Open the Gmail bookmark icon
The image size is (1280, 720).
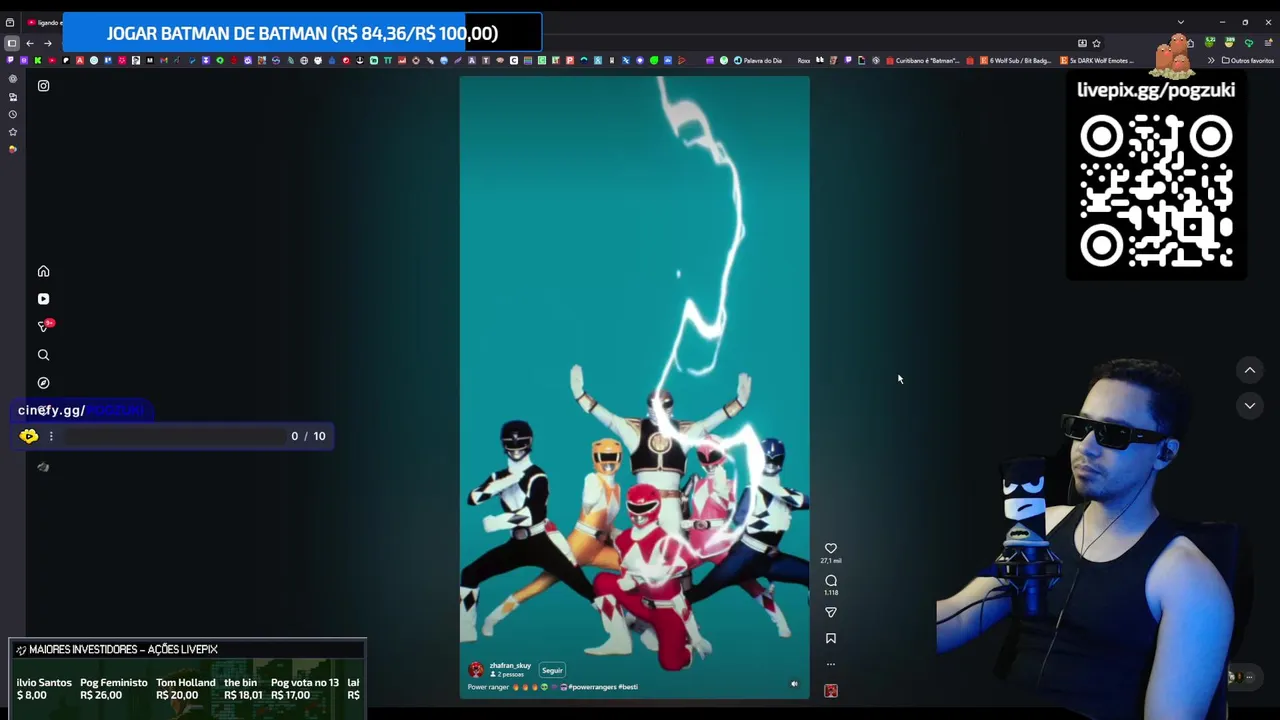coord(163,60)
